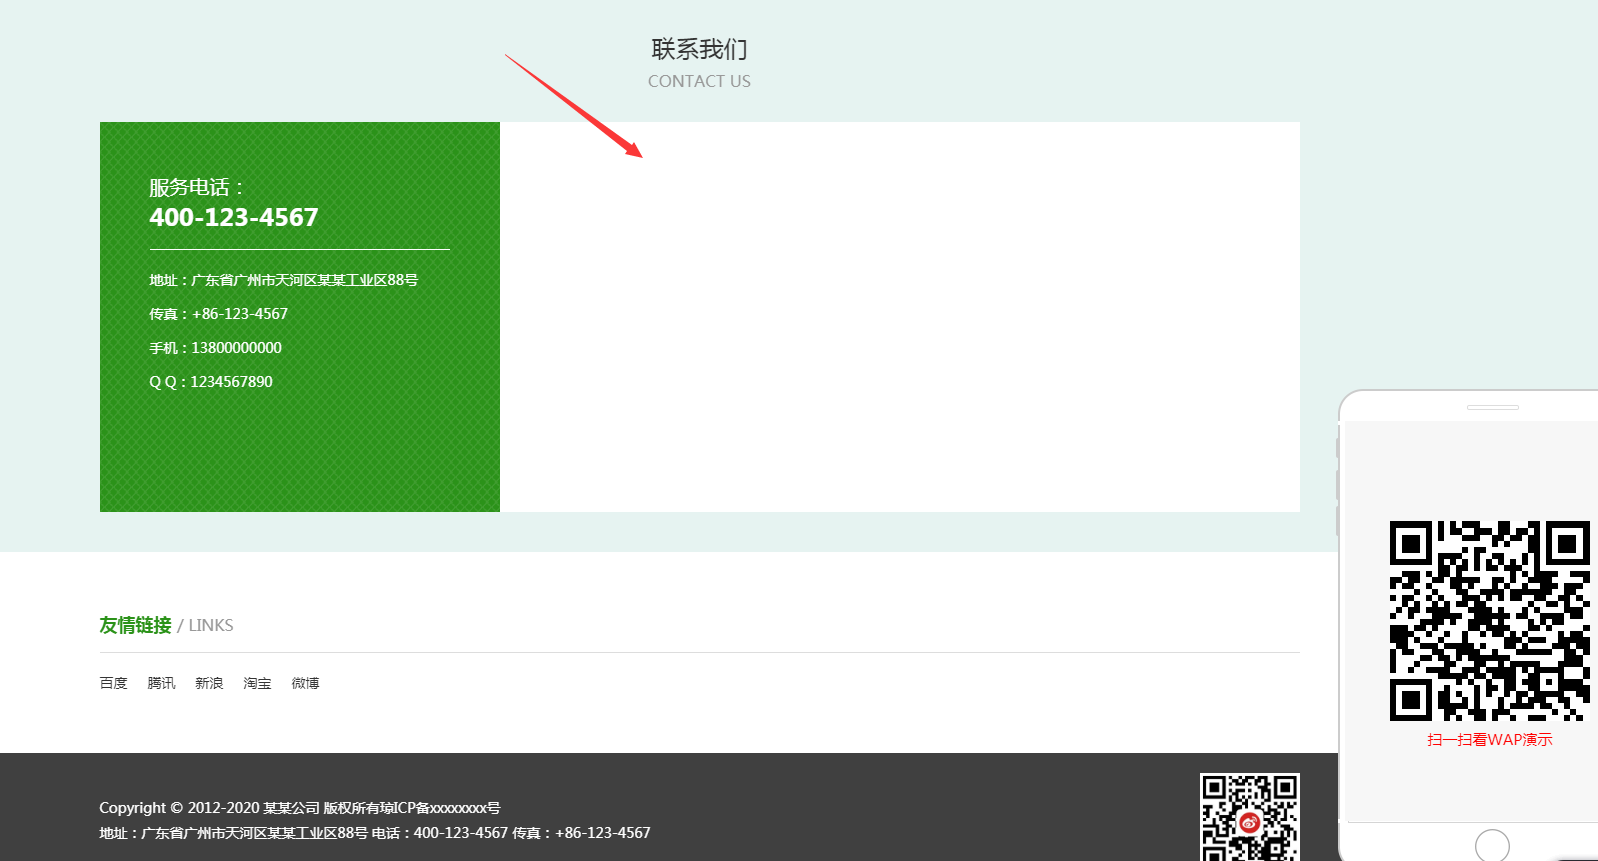
Task: Click the 400-123-4567 service phone number
Action: 234,217
